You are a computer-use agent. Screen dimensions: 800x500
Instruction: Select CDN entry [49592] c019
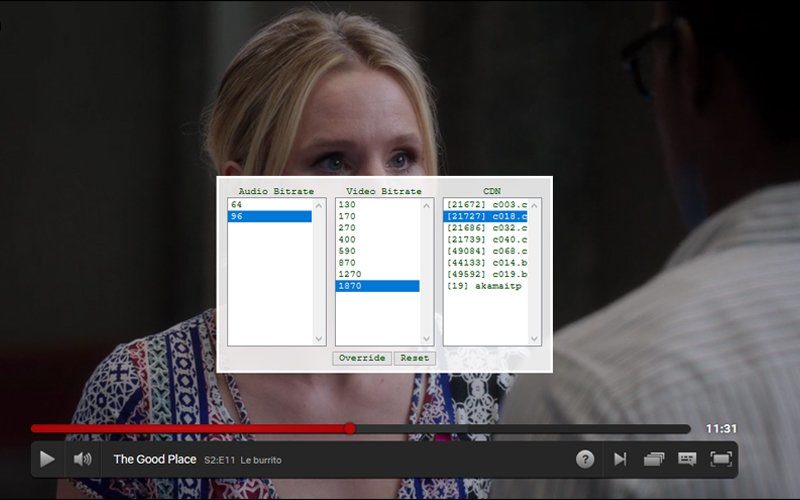pyautogui.click(x=485, y=274)
